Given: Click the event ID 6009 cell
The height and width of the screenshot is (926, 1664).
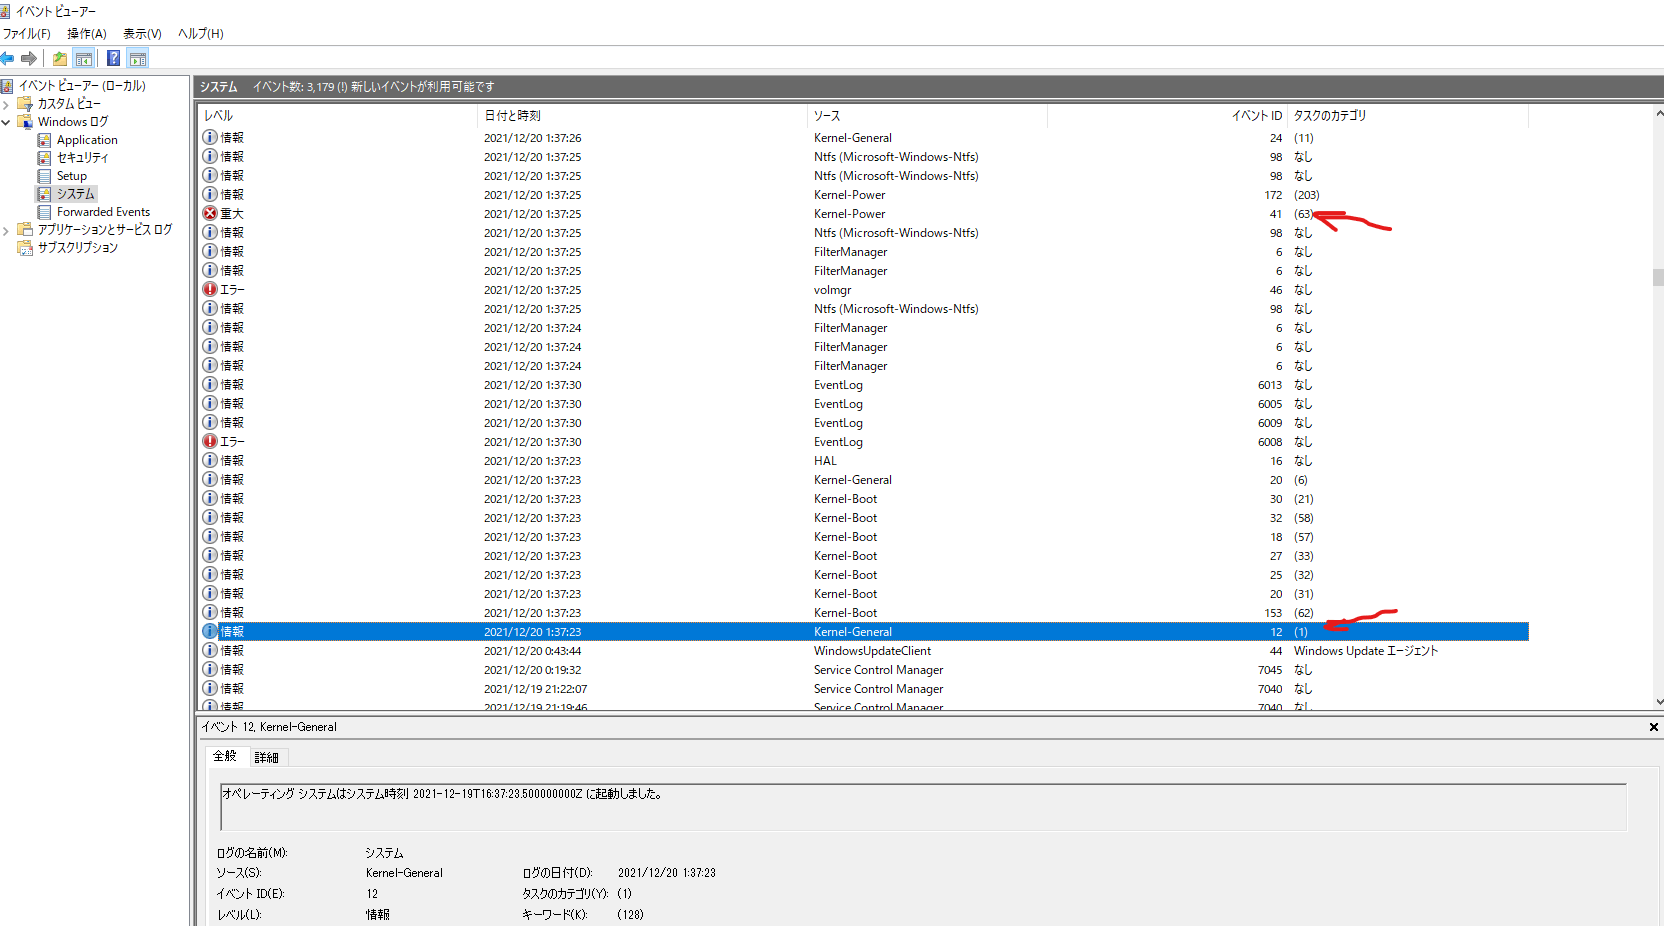Looking at the screenshot, I should tap(1269, 423).
